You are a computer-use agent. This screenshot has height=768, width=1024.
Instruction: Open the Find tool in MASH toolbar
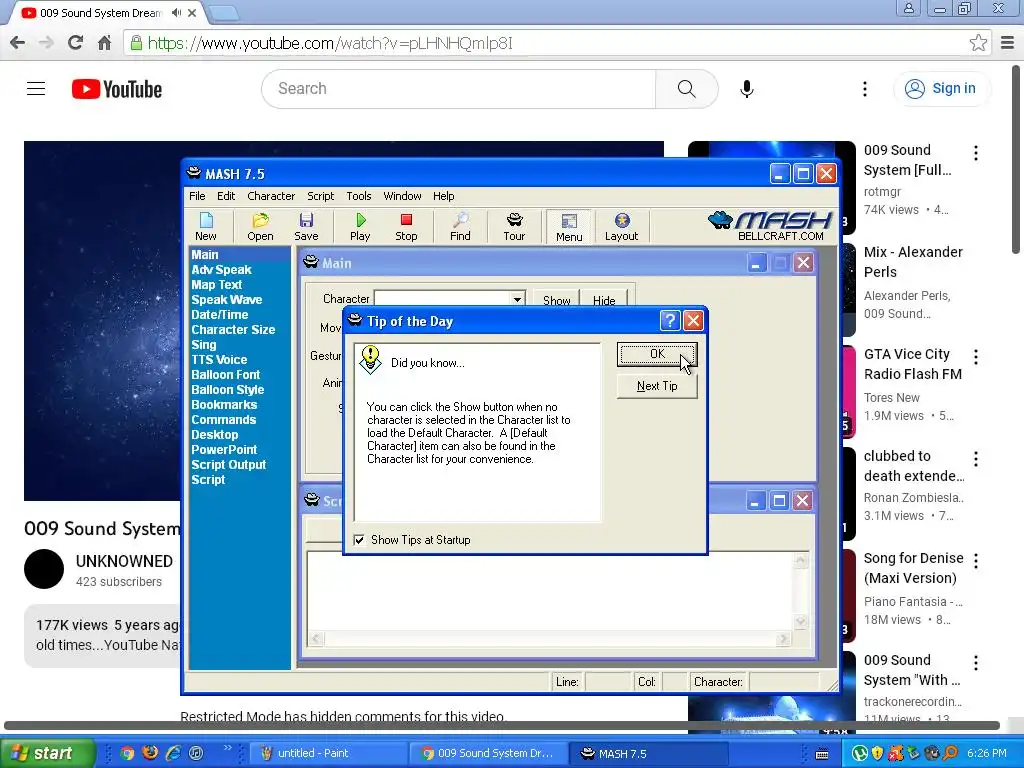460,227
